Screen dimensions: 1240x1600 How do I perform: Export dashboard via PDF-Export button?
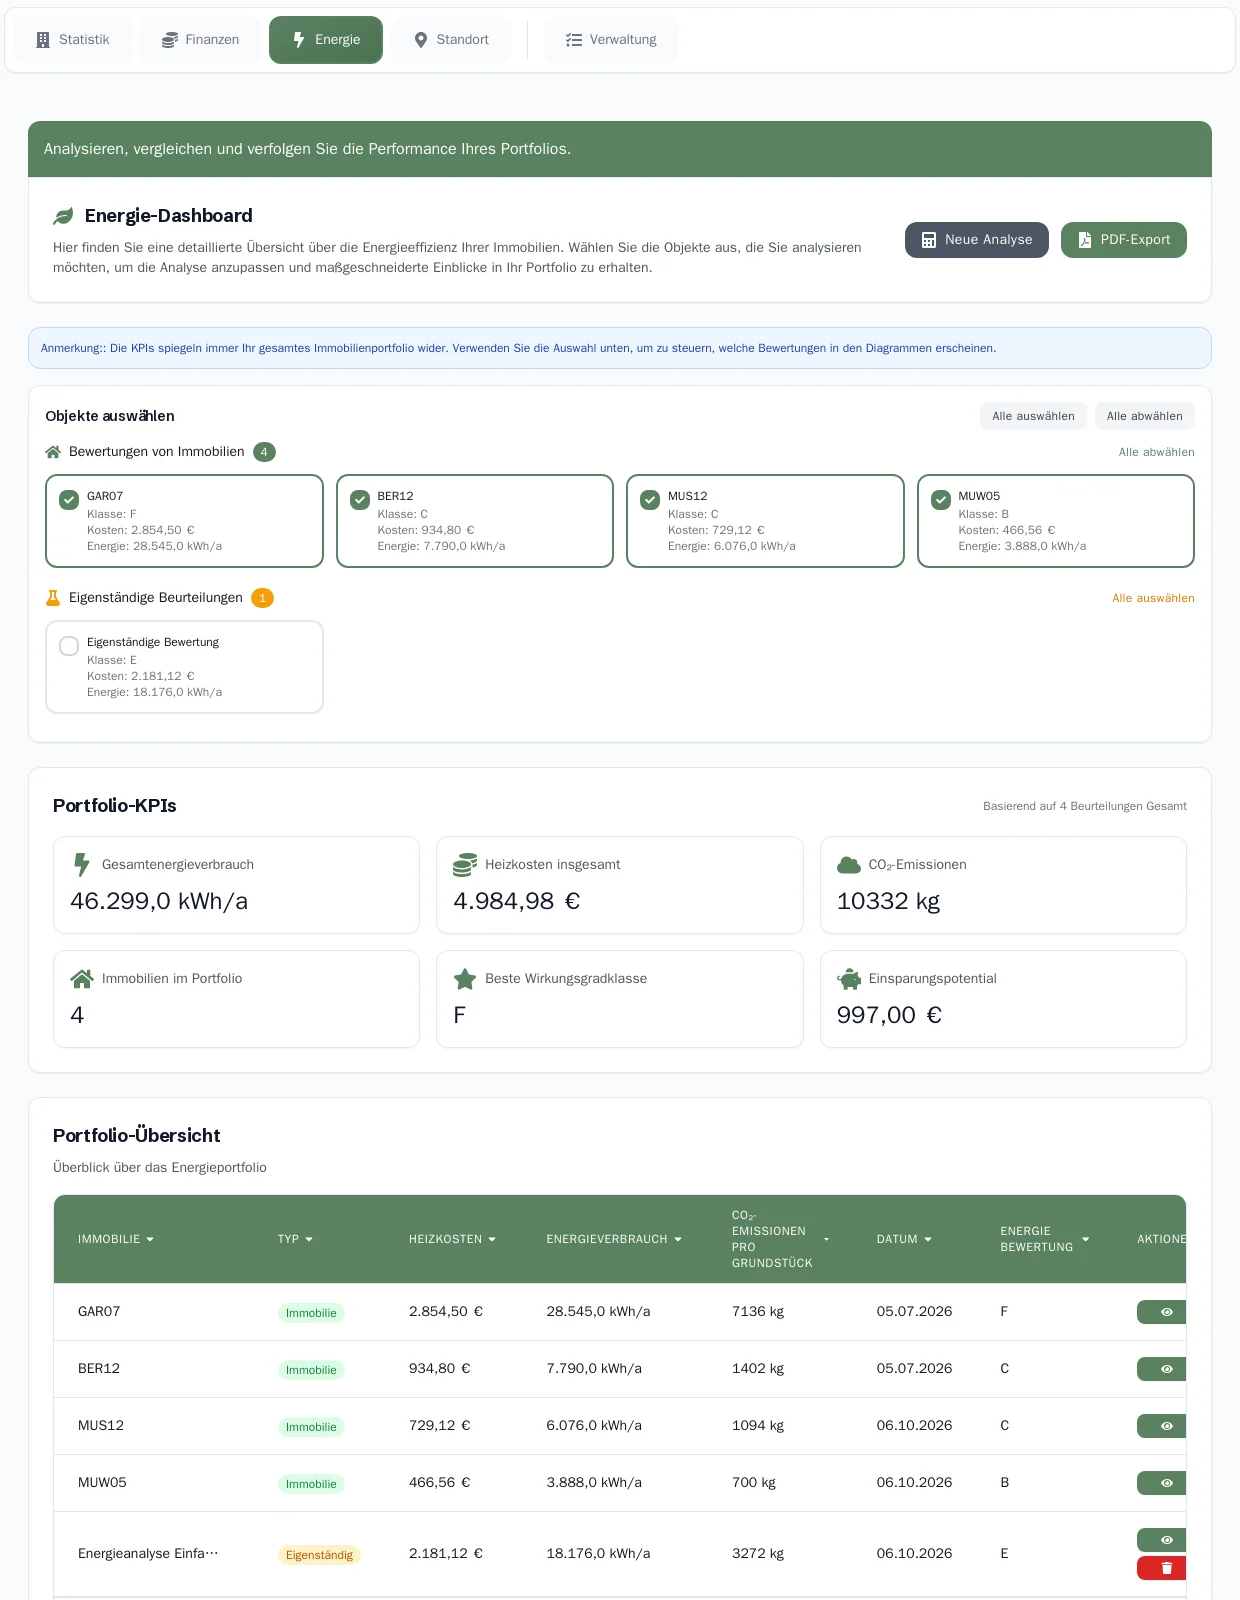(x=1123, y=240)
